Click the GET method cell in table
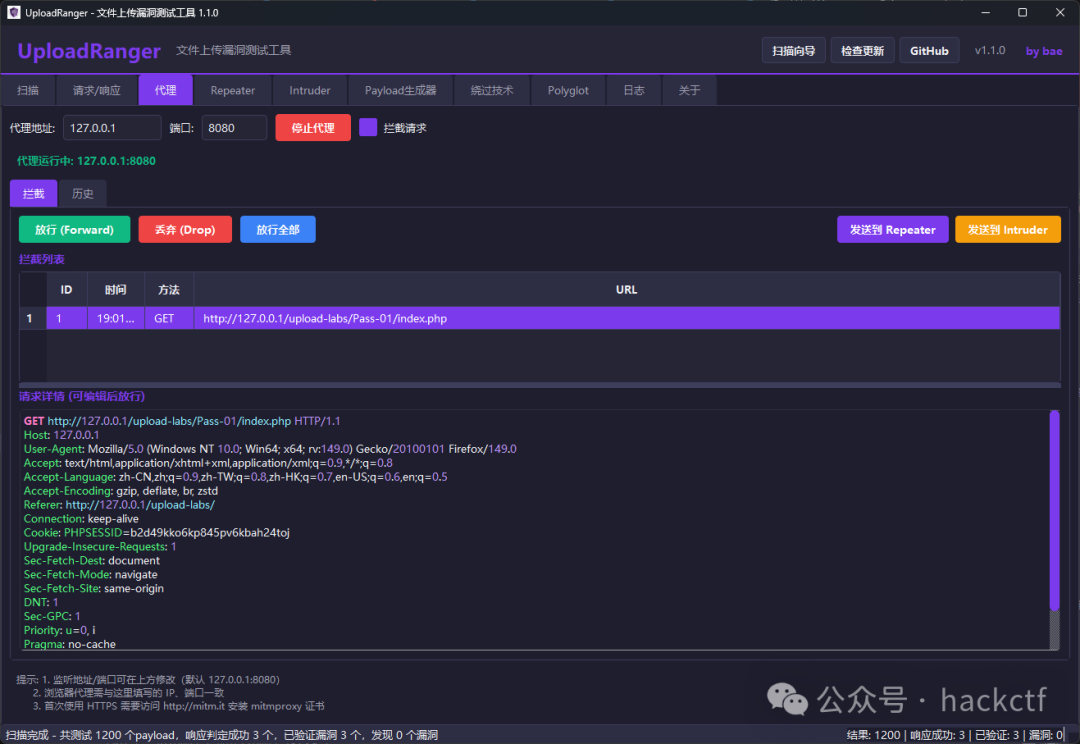The height and width of the screenshot is (744, 1080). (169, 318)
